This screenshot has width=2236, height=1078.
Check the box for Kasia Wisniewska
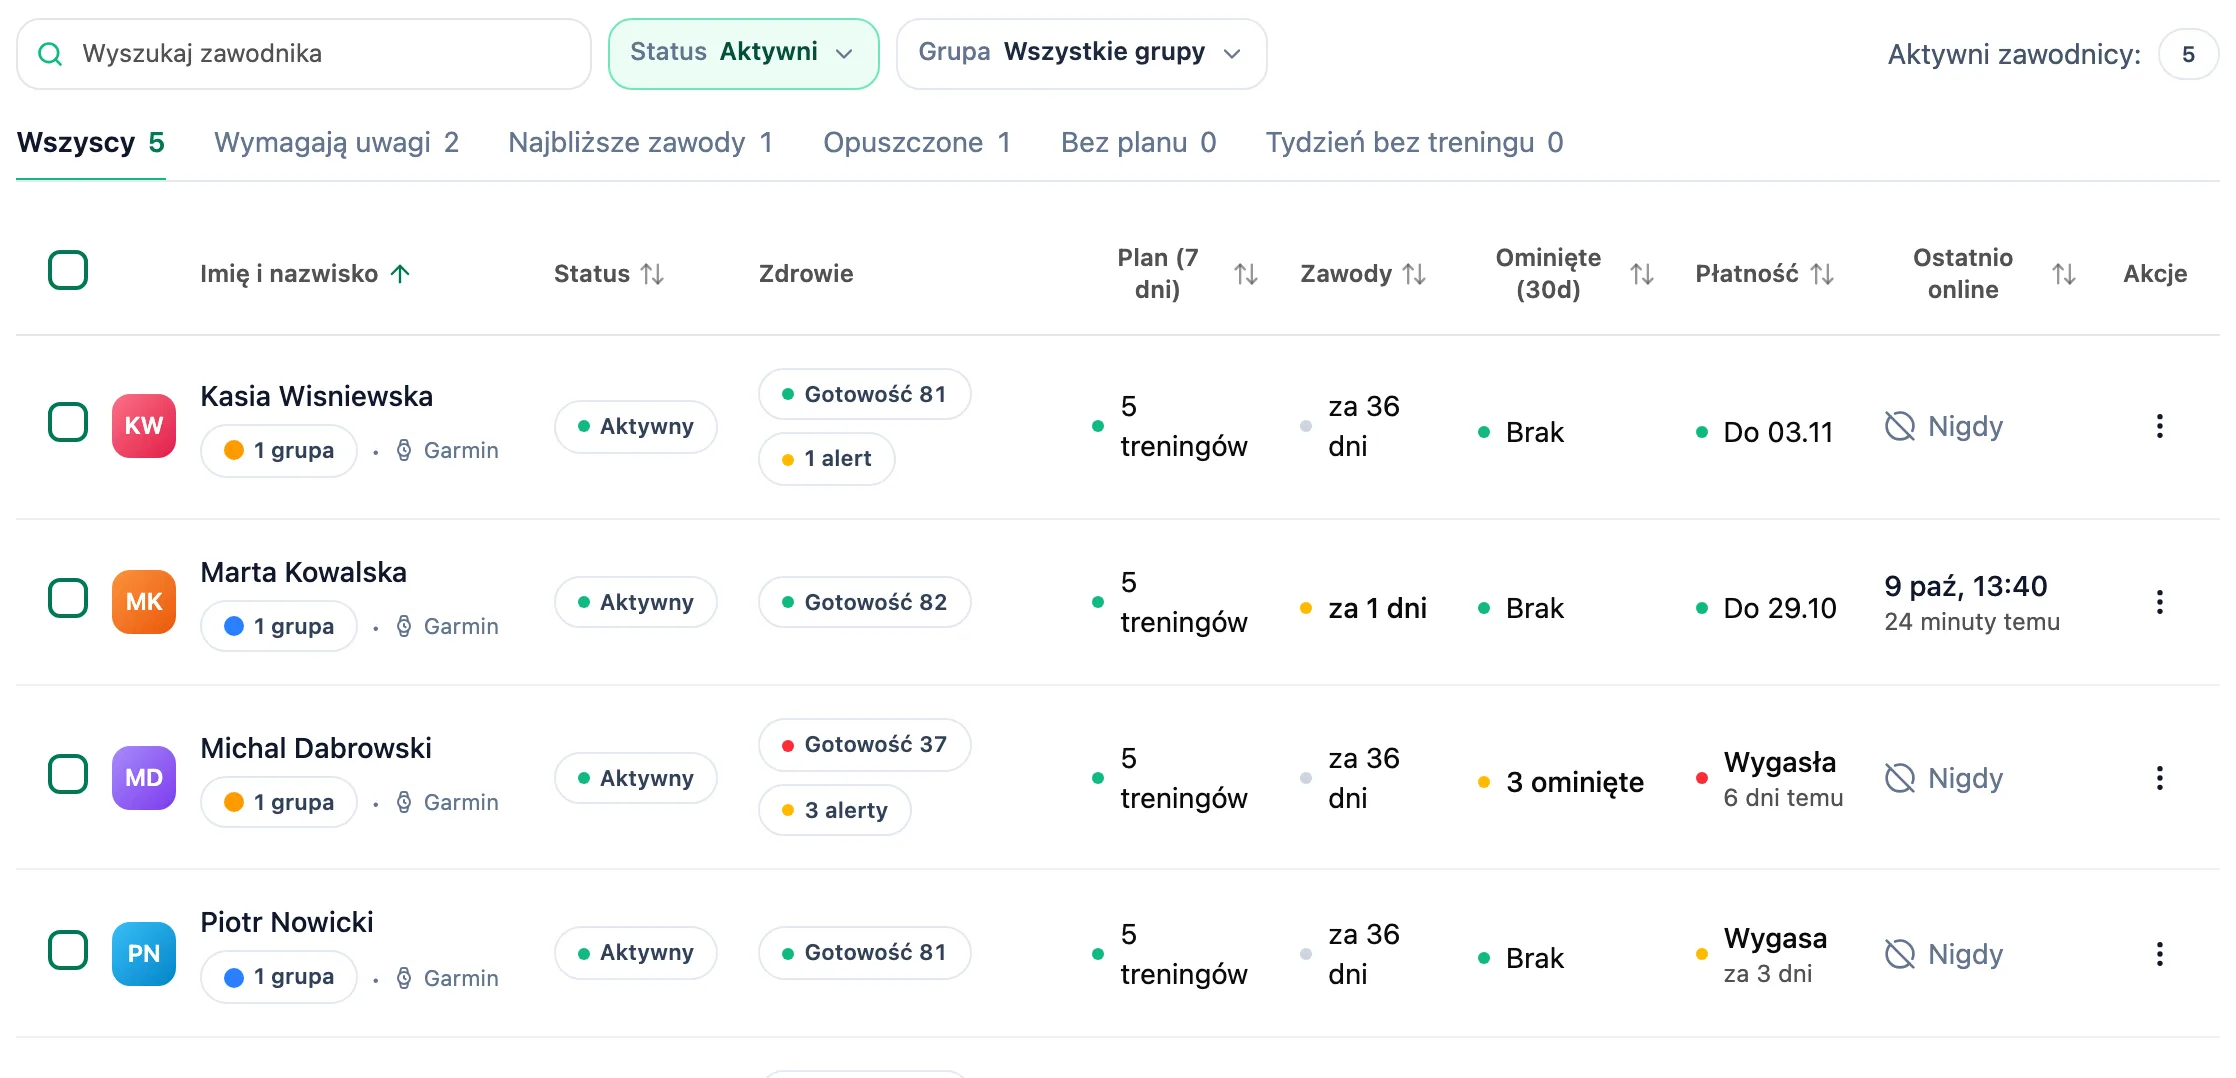point(68,422)
